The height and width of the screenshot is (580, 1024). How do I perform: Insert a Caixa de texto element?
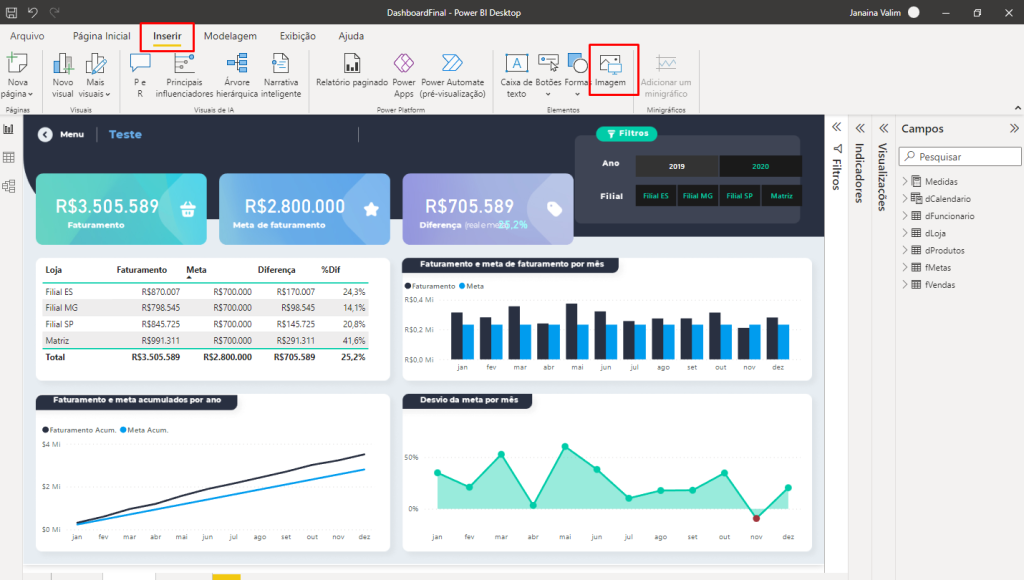[x=516, y=74]
